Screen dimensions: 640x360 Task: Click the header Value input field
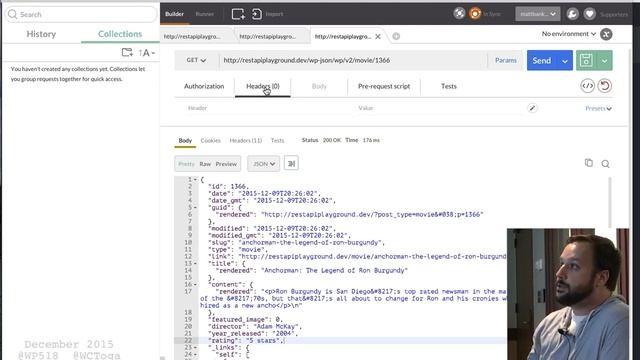click(x=440, y=108)
